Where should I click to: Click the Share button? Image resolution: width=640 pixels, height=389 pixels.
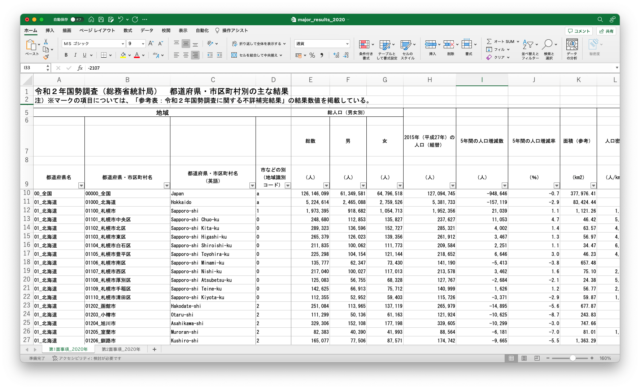[607, 31]
